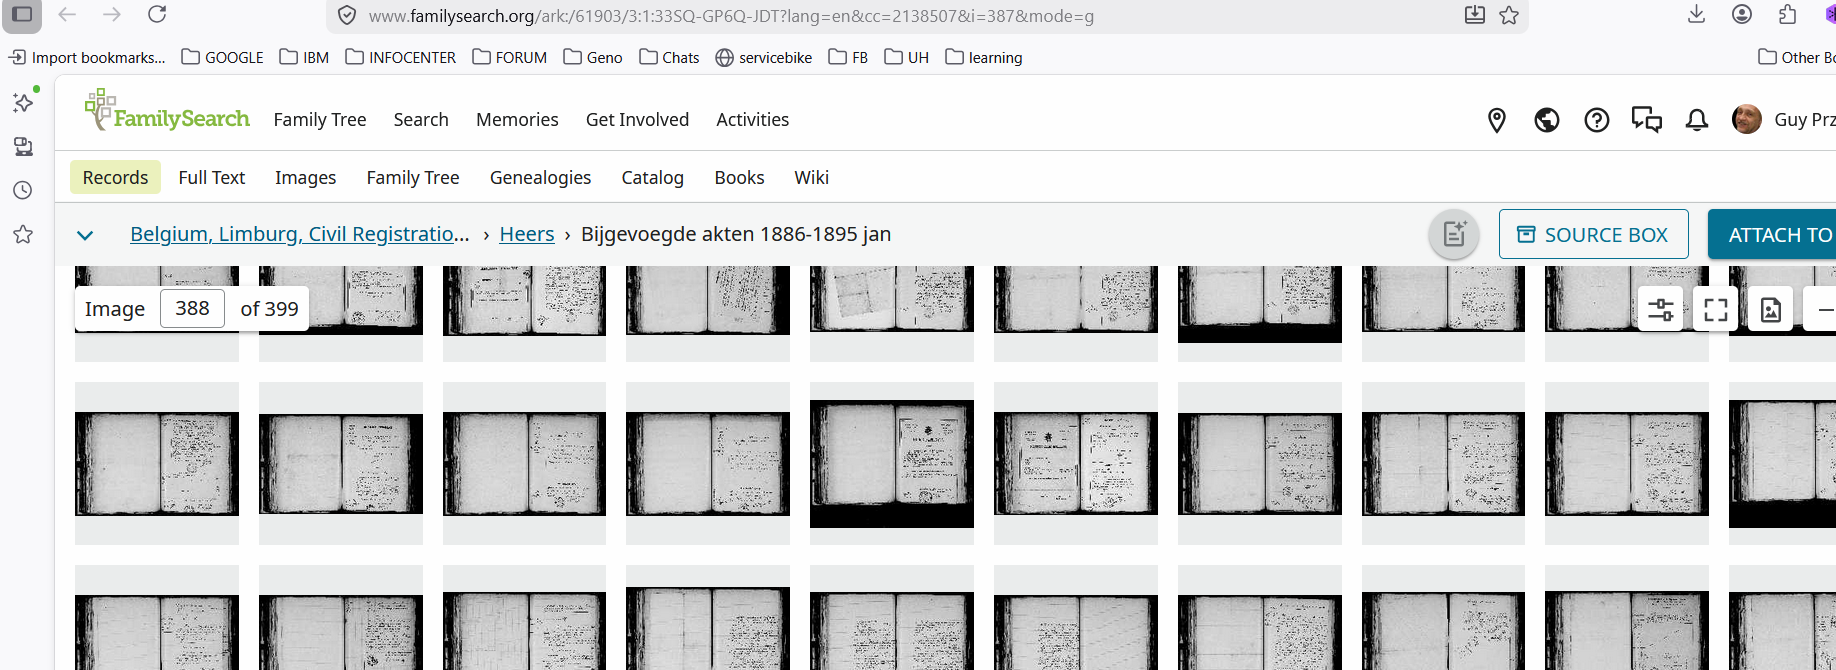Open the chat messages icon

pyautogui.click(x=1647, y=120)
